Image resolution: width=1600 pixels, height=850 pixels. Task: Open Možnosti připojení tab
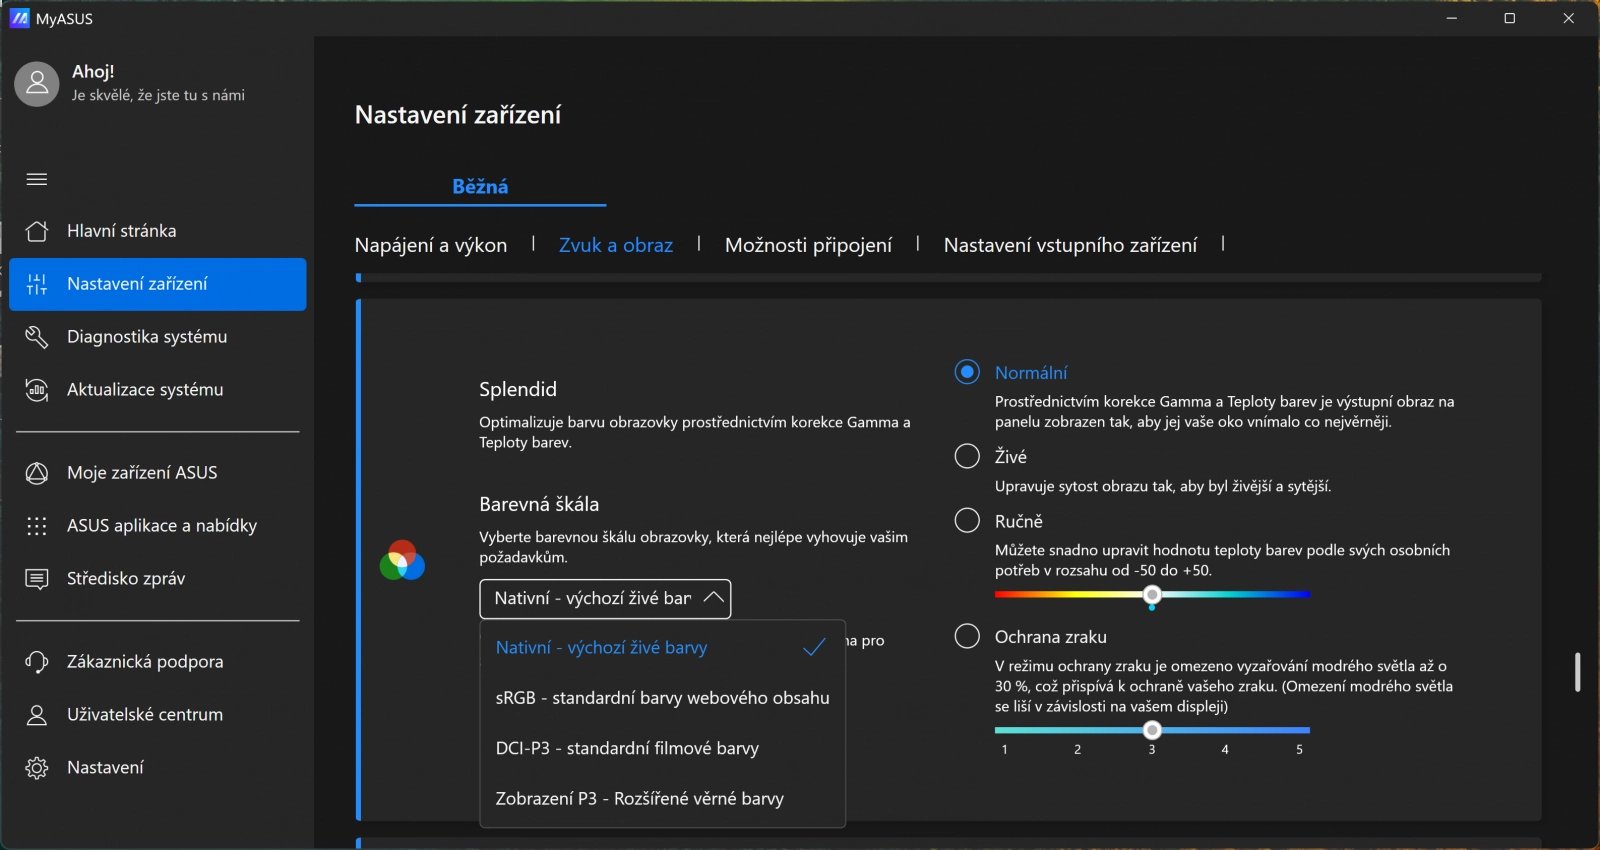[x=808, y=245]
